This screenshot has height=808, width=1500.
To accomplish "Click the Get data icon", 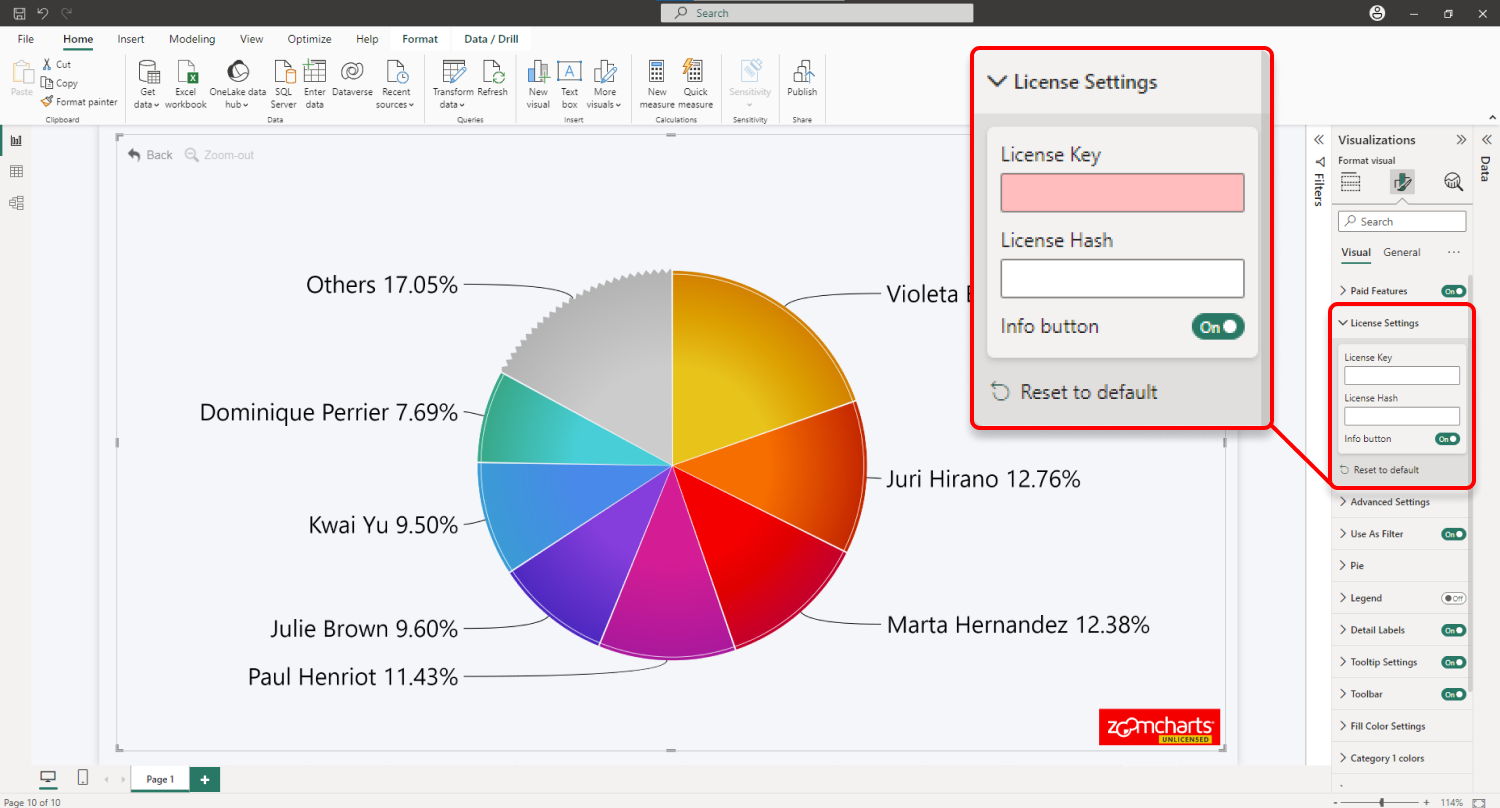I will click(147, 80).
